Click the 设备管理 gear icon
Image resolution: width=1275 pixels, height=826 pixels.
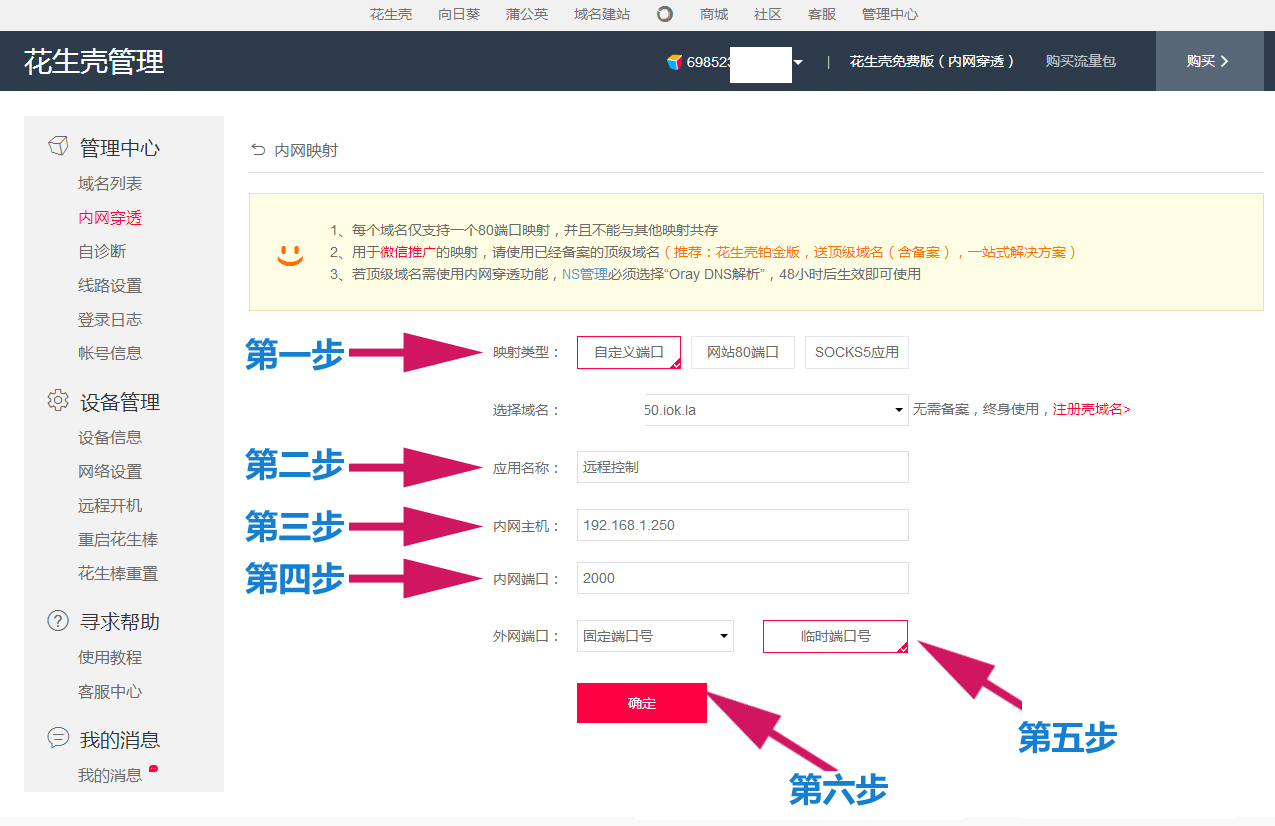click(58, 401)
